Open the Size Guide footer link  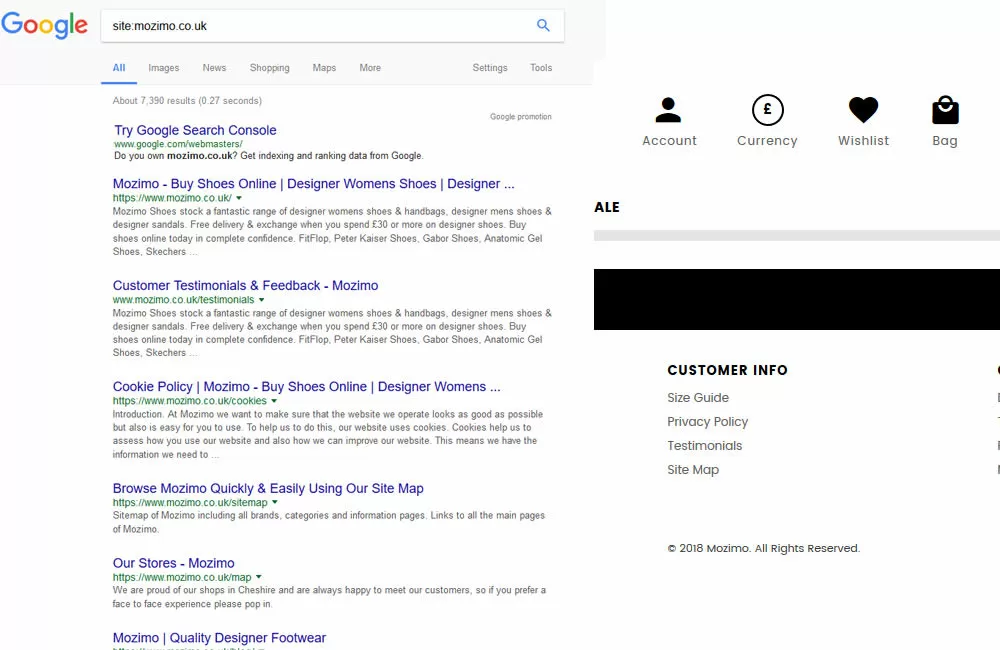[x=698, y=398]
